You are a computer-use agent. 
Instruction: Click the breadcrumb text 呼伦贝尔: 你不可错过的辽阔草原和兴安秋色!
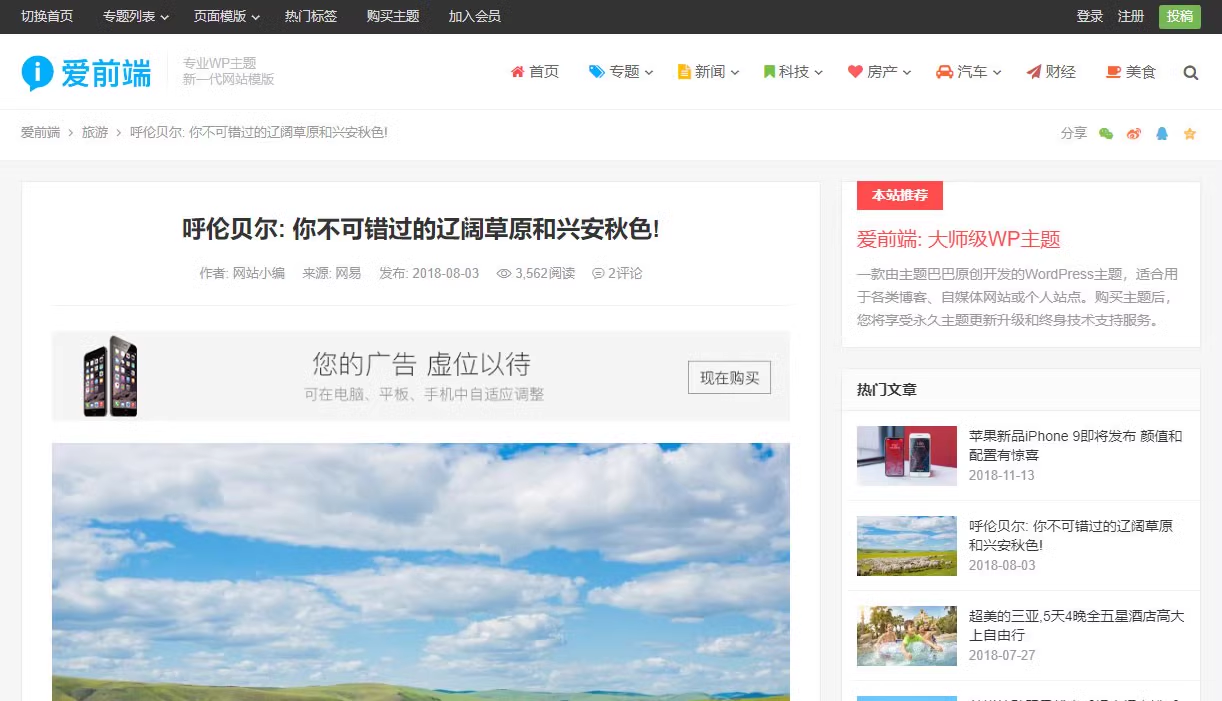[259, 133]
